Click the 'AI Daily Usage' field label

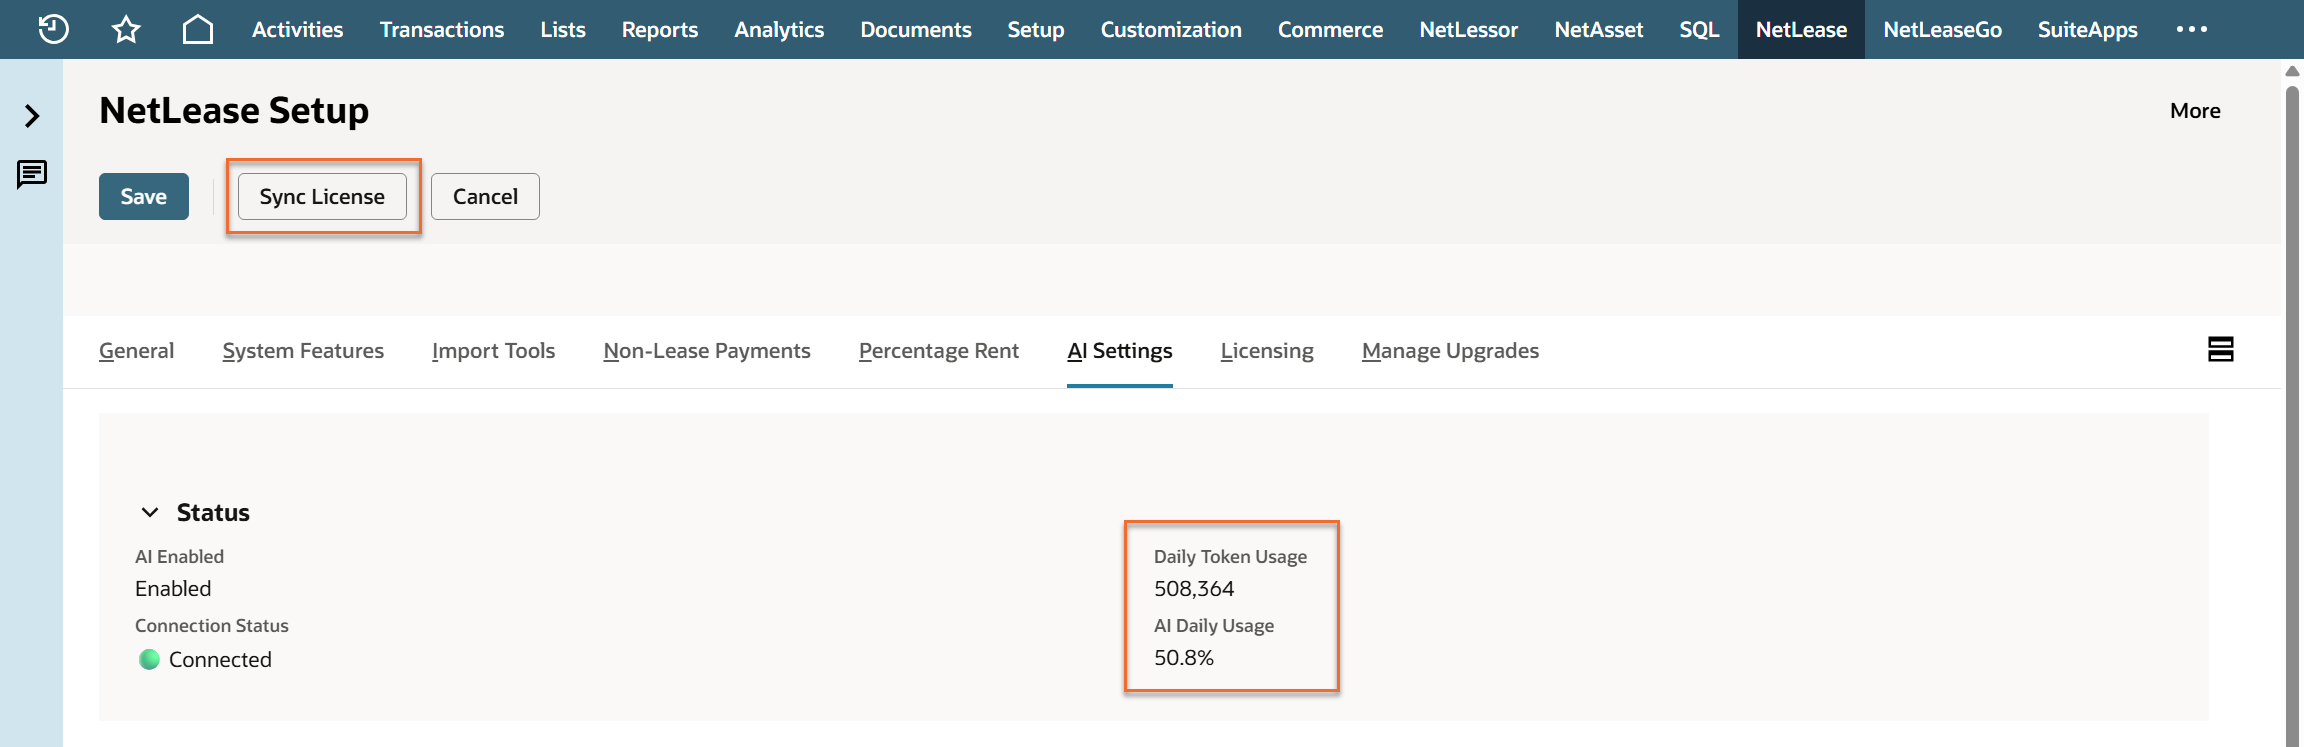(1214, 626)
